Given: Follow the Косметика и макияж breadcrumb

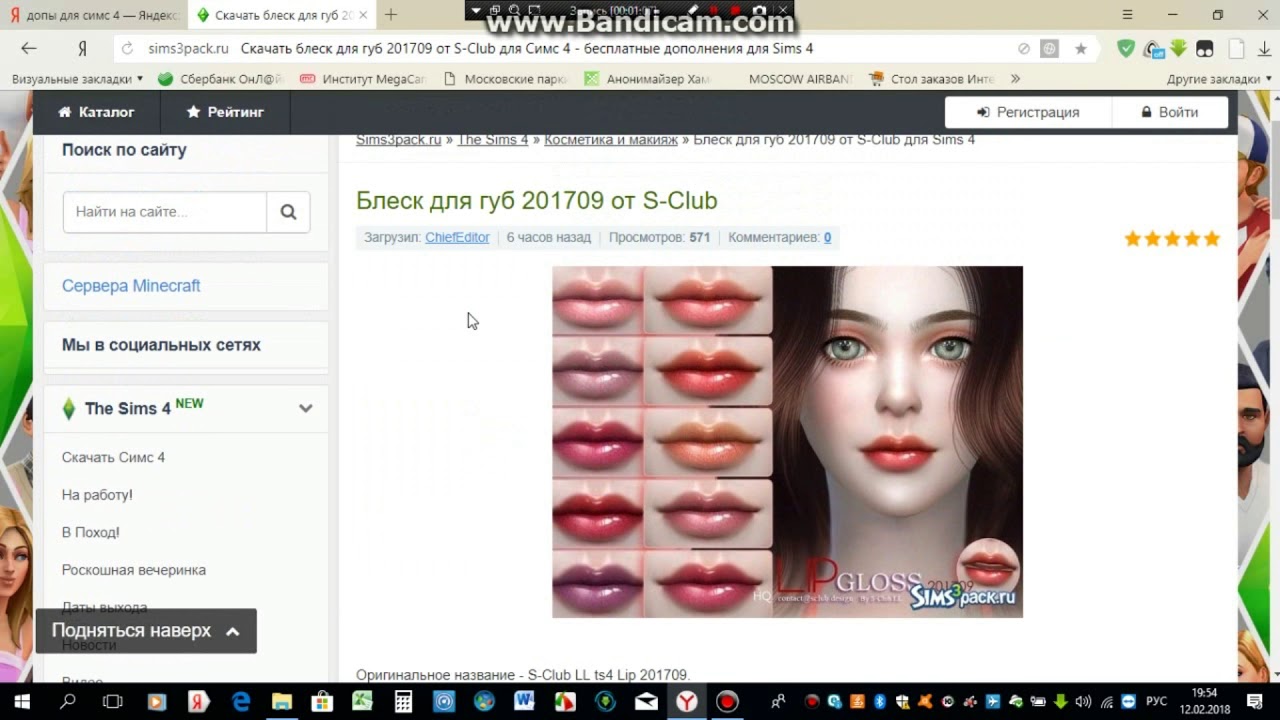Looking at the screenshot, I should tap(611, 140).
